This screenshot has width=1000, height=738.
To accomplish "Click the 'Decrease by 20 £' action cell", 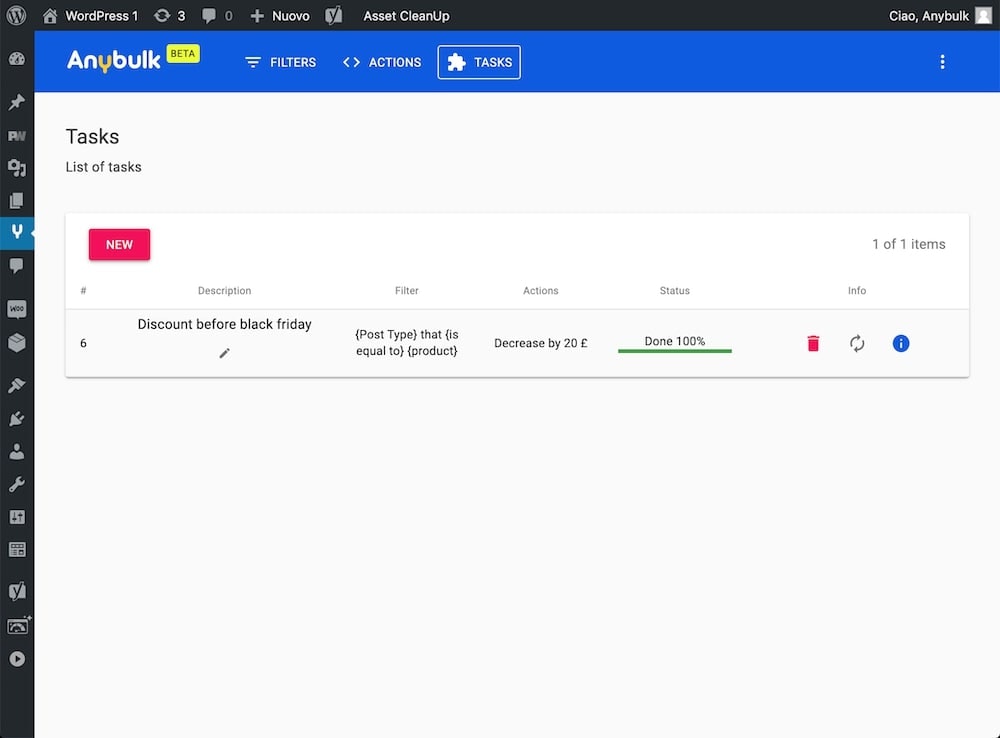I will pos(541,343).
